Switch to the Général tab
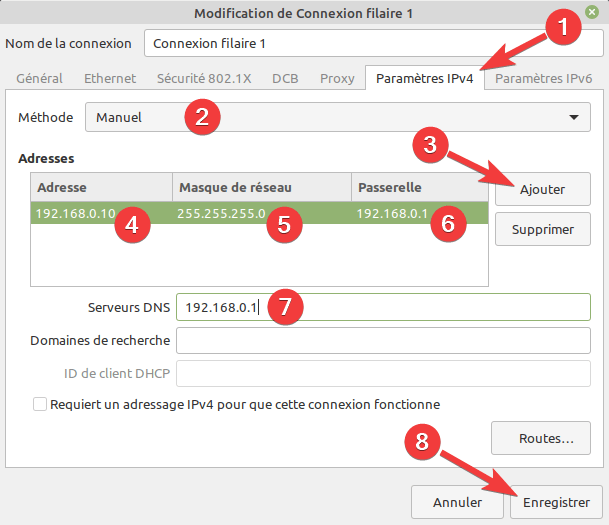Image resolution: width=609 pixels, height=525 pixels. tap(39, 78)
